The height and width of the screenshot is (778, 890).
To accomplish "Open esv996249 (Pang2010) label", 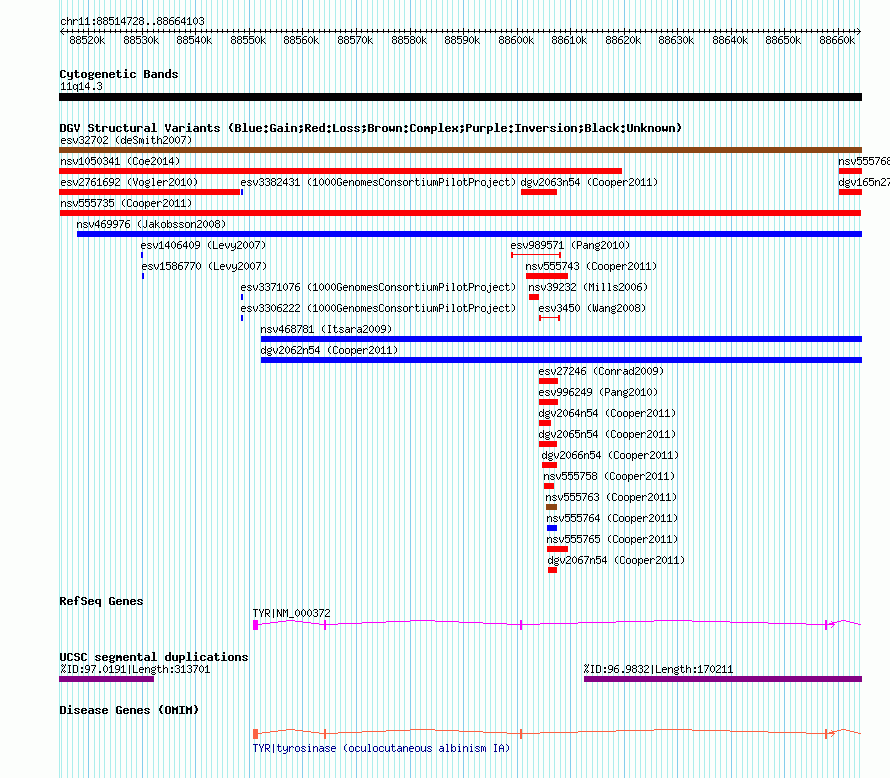I will pyautogui.click(x=598, y=392).
